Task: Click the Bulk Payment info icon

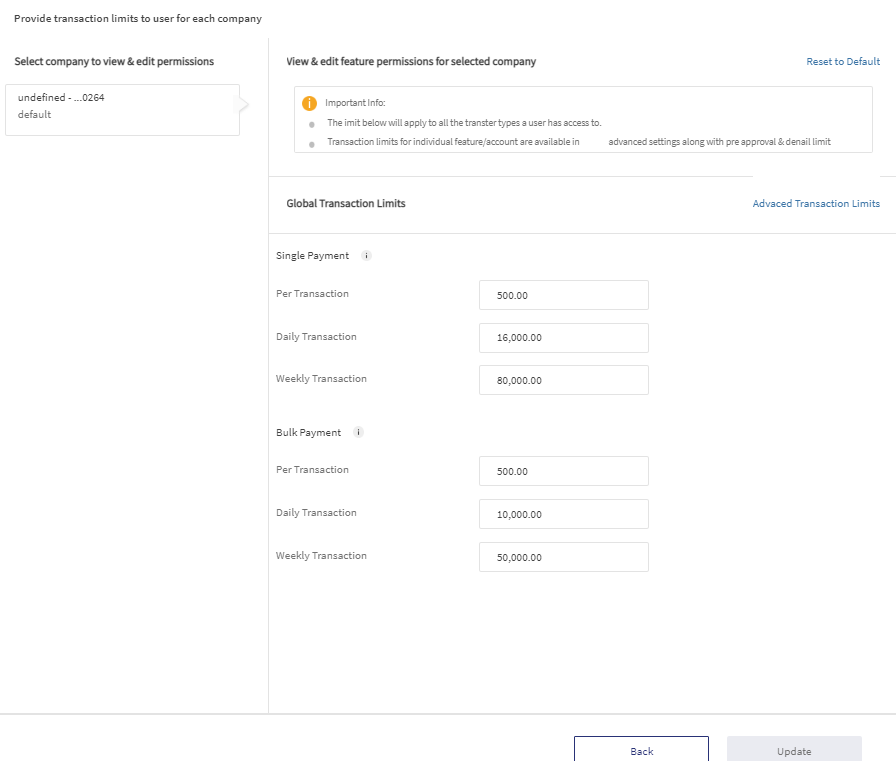Action: click(x=358, y=432)
